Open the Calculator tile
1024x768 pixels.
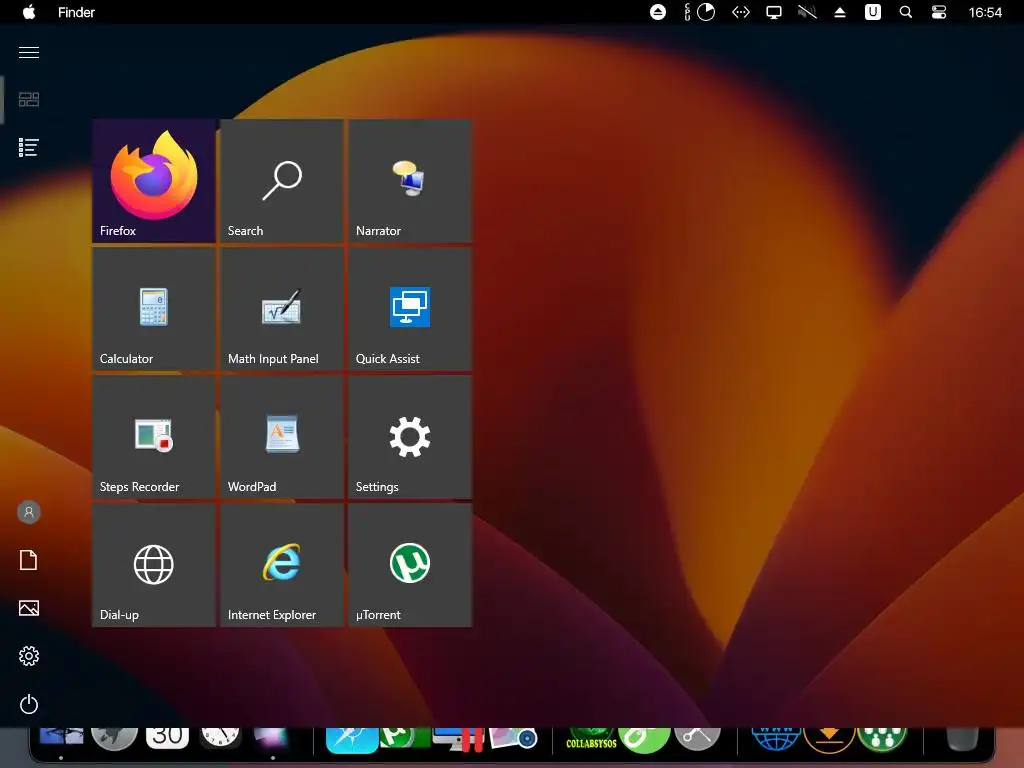click(x=153, y=309)
